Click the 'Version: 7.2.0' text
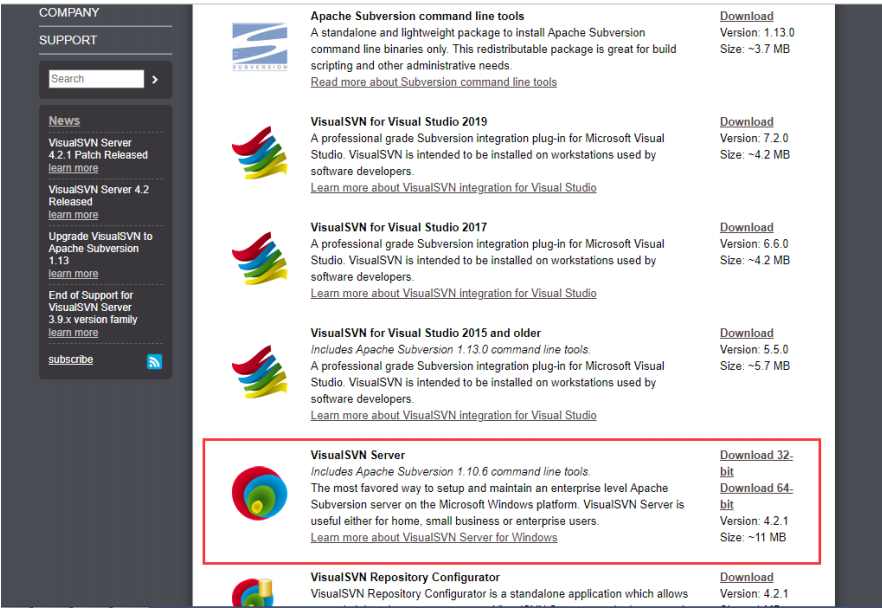This screenshot has height=608, width=882. [x=754, y=138]
